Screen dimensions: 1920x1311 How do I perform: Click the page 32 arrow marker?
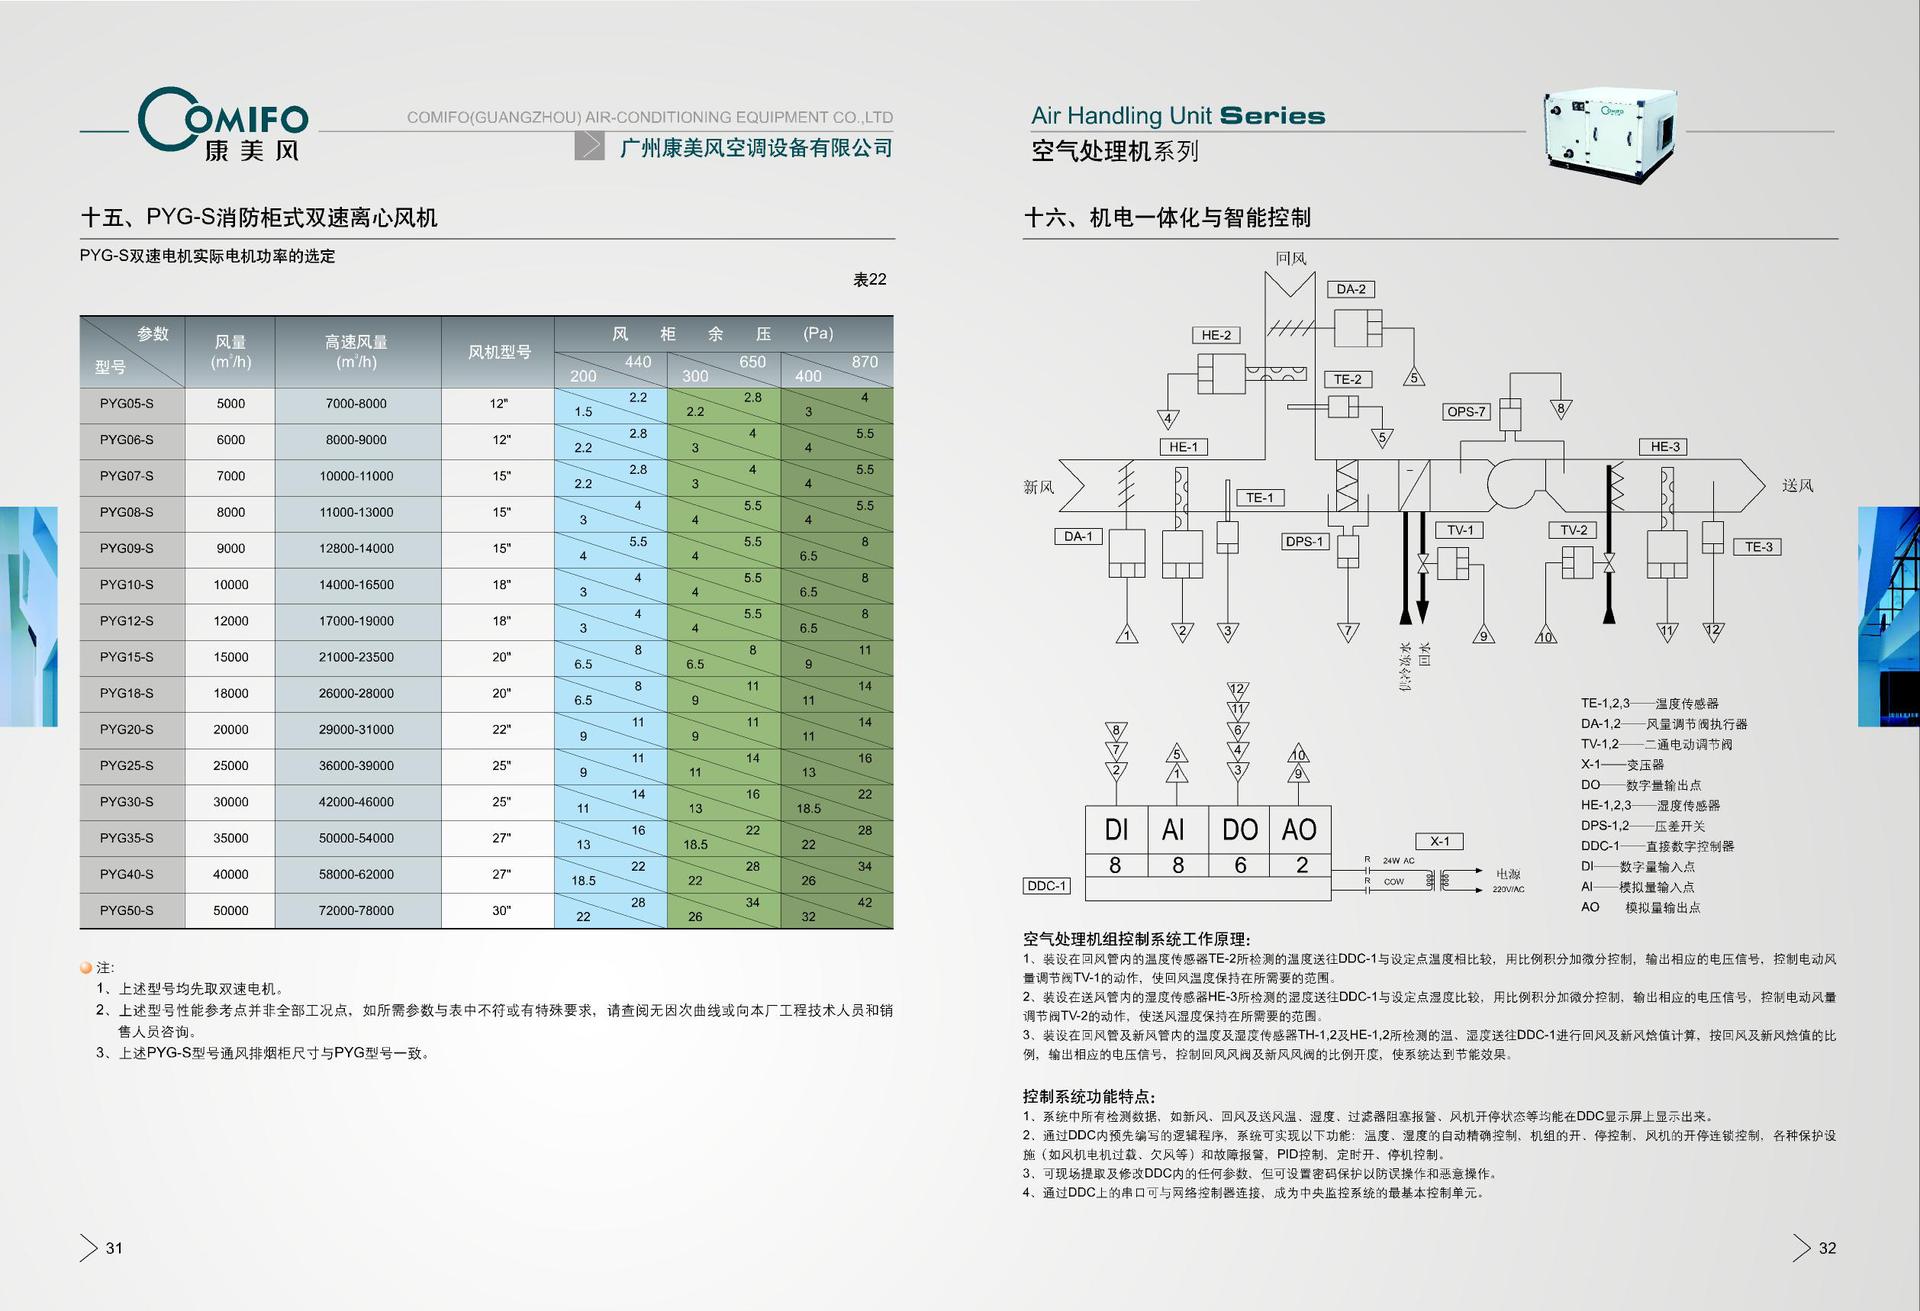tap(1801, 1248)
